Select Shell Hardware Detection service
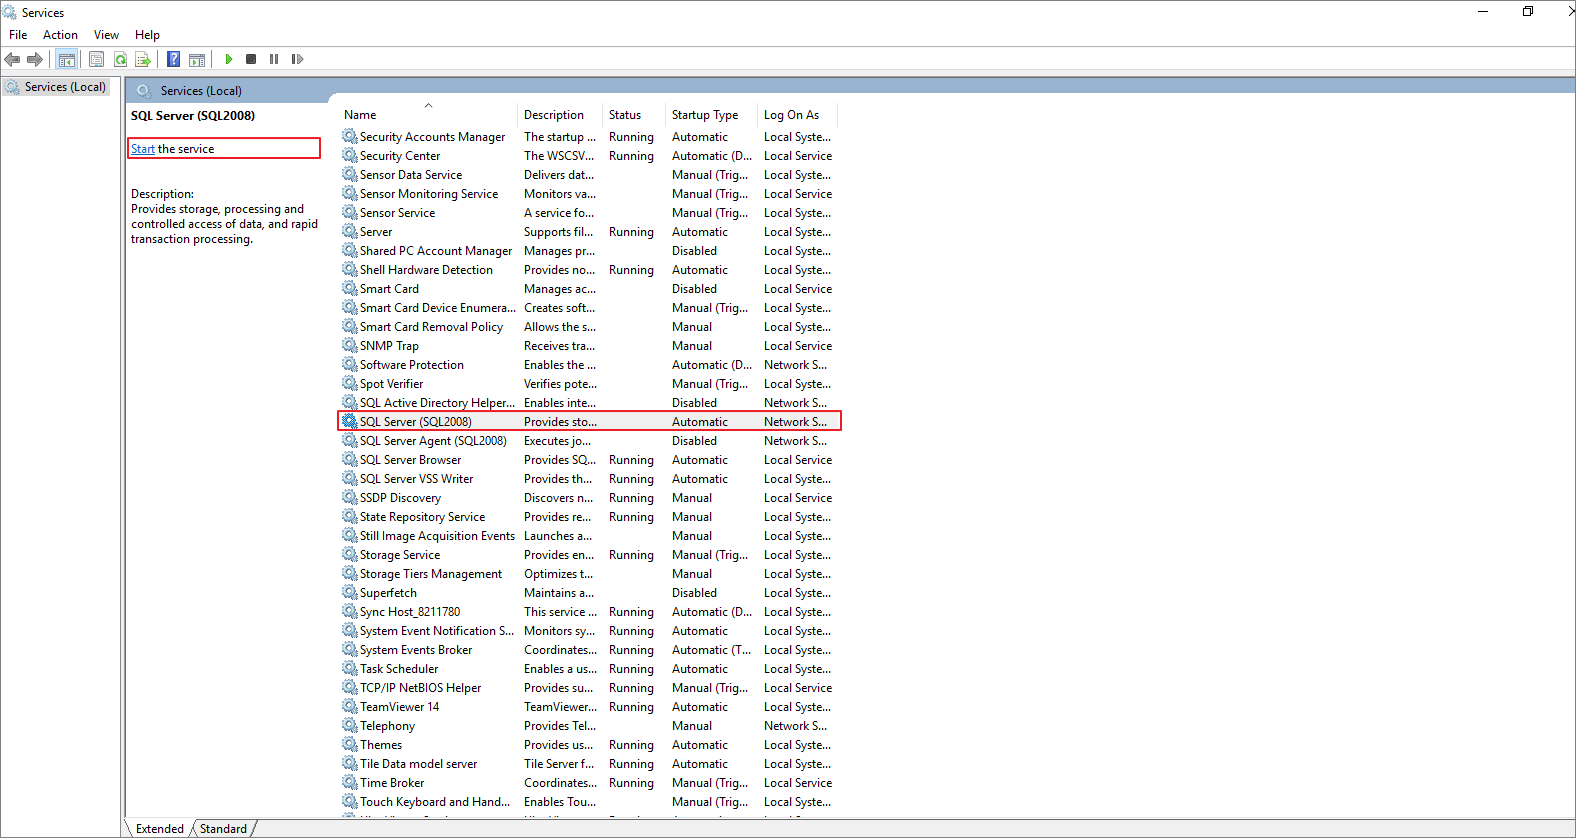The height and width of the screenshot is (838, 1576). tap(426, 270)
